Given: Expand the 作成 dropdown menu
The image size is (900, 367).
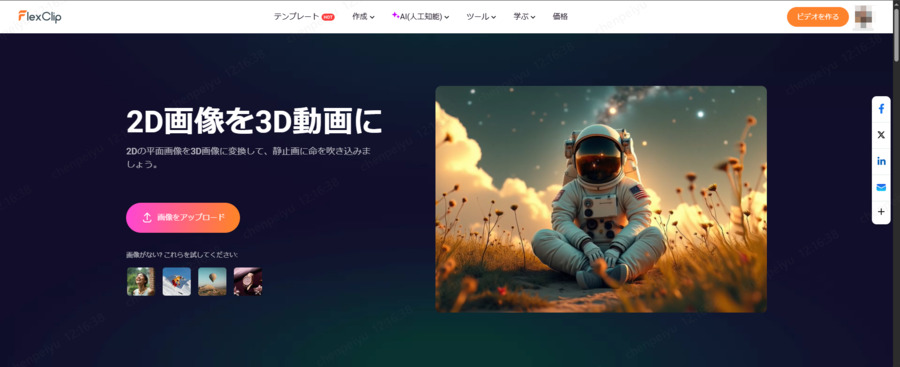Looking at the screenshot, I should pyautogui.click(x=363, y=17).
